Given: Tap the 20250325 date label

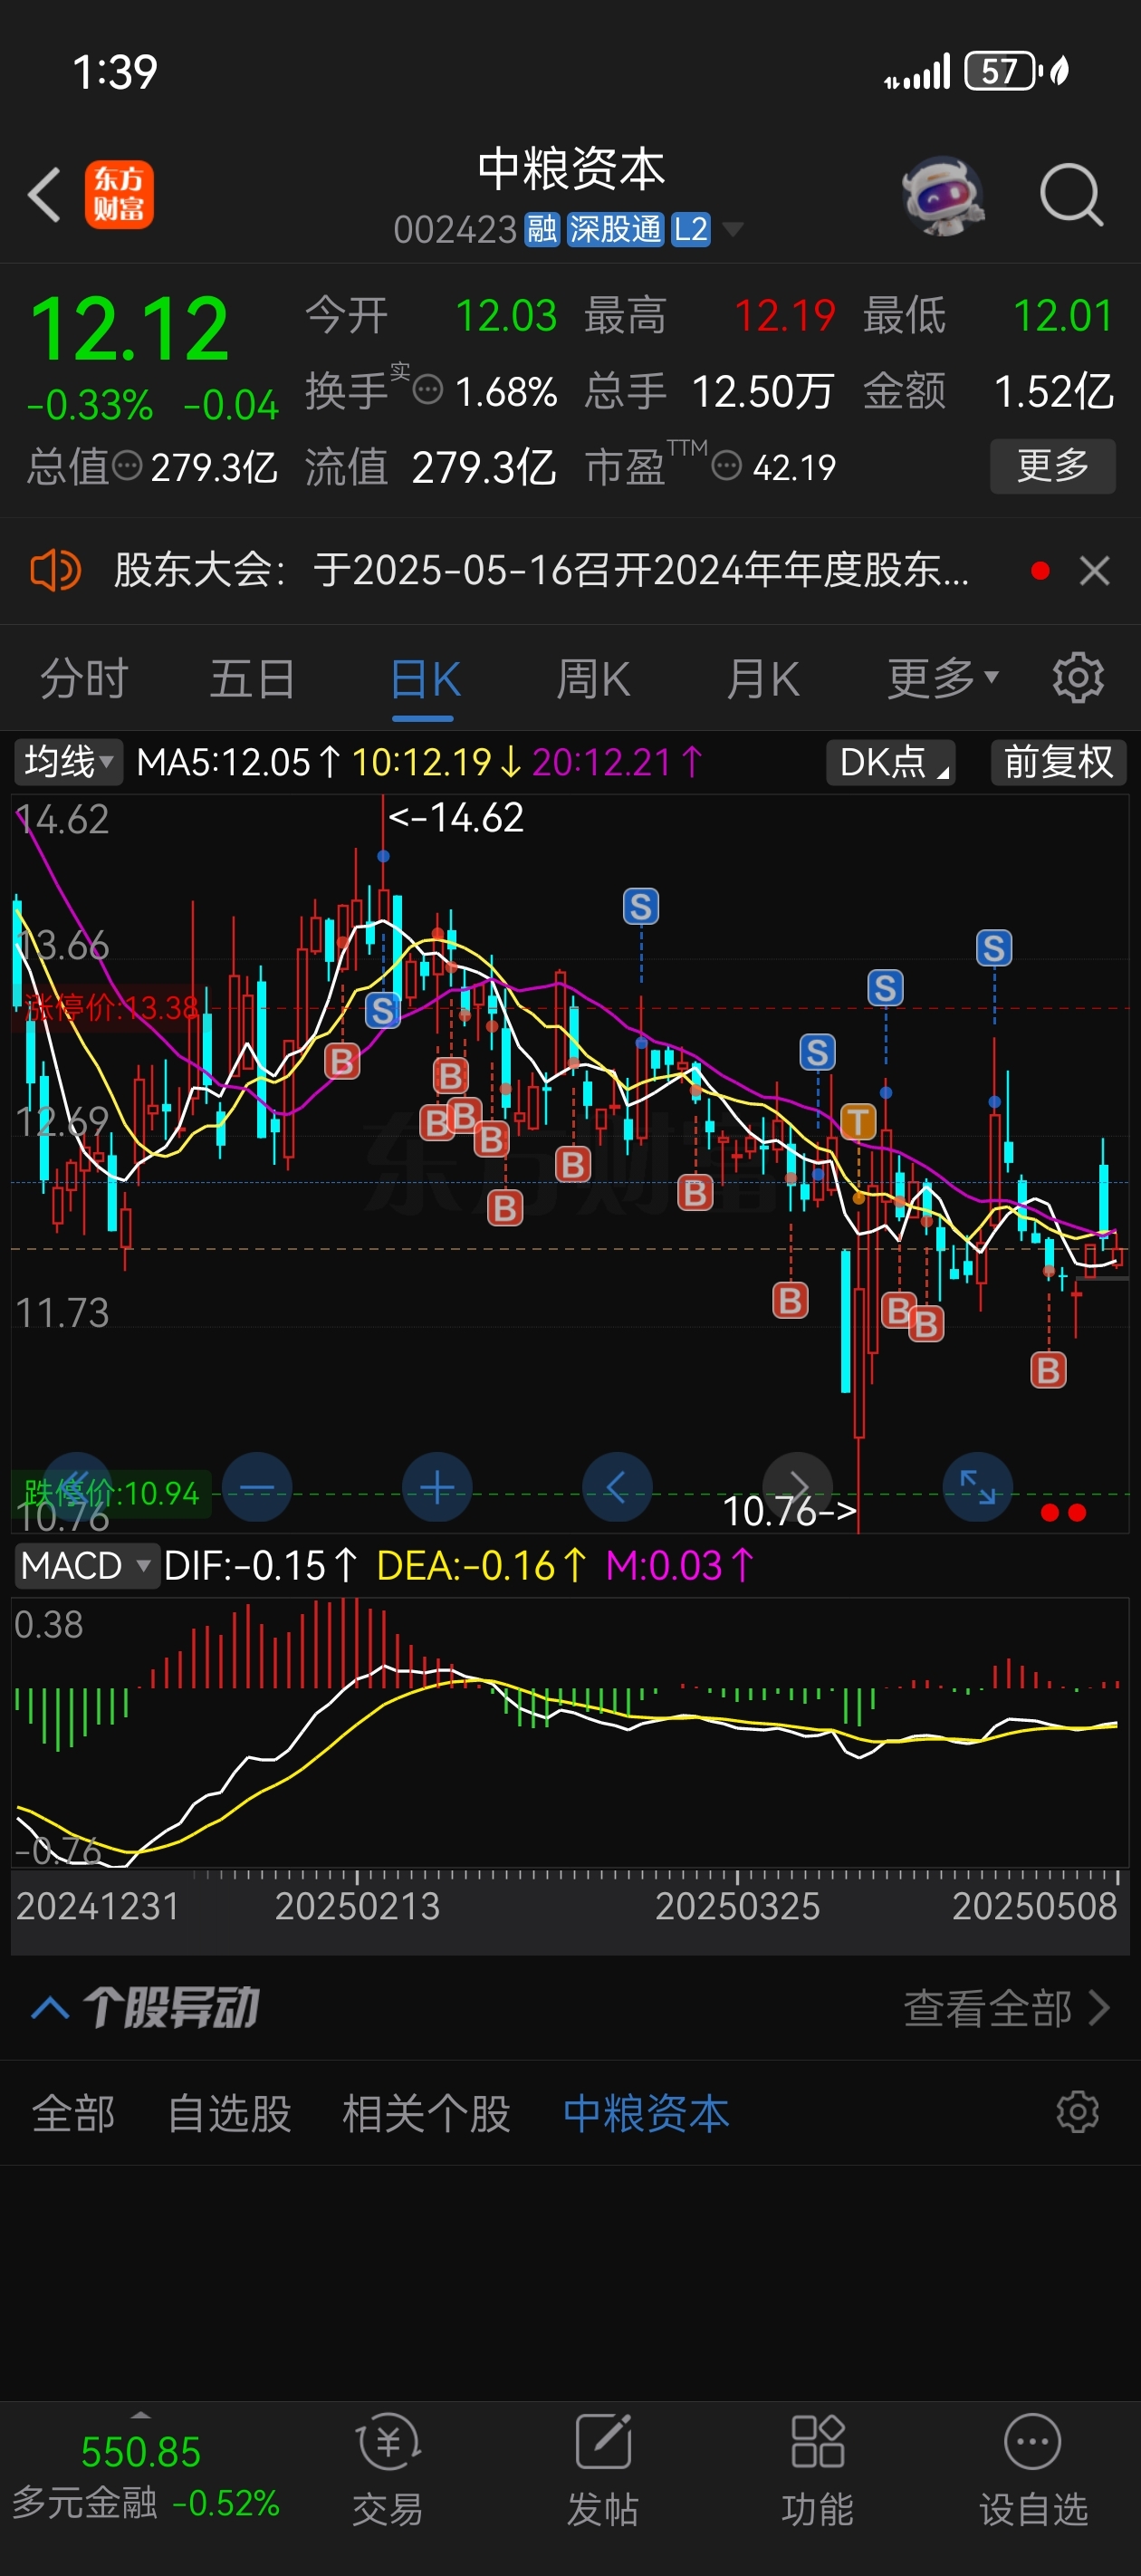Looking at the screenshot, I should pos(737,1906).
